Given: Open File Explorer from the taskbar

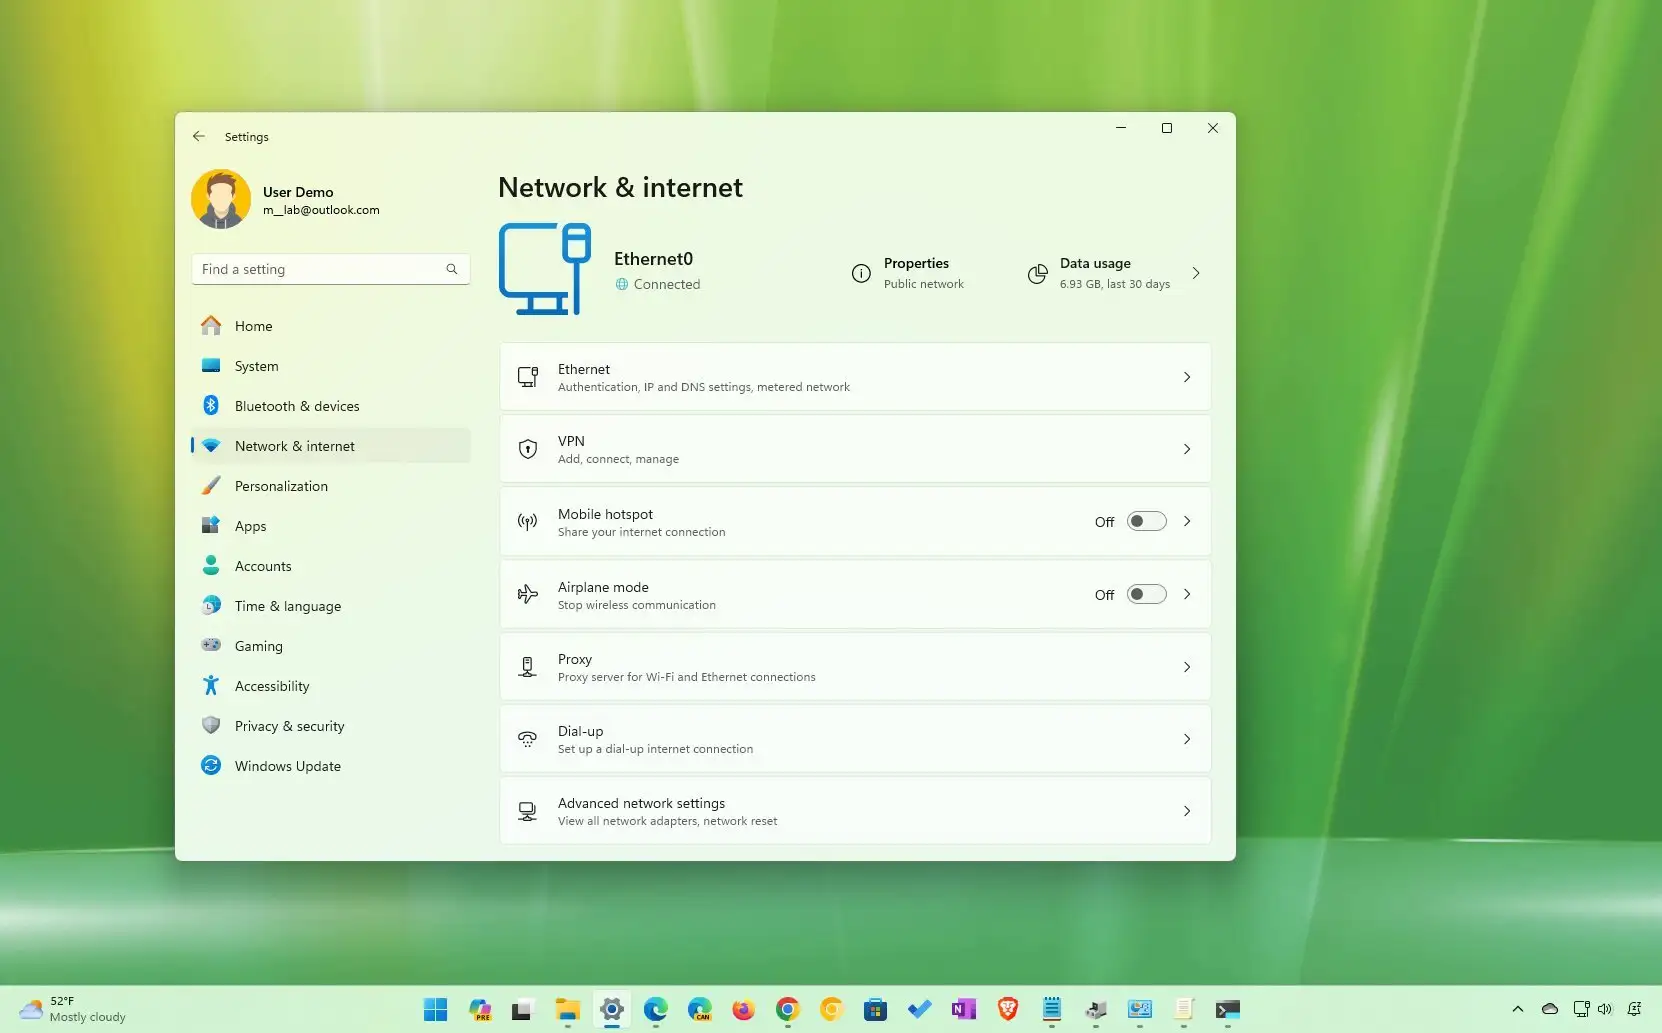Looking at the screenshot, I should point(568,1010).
